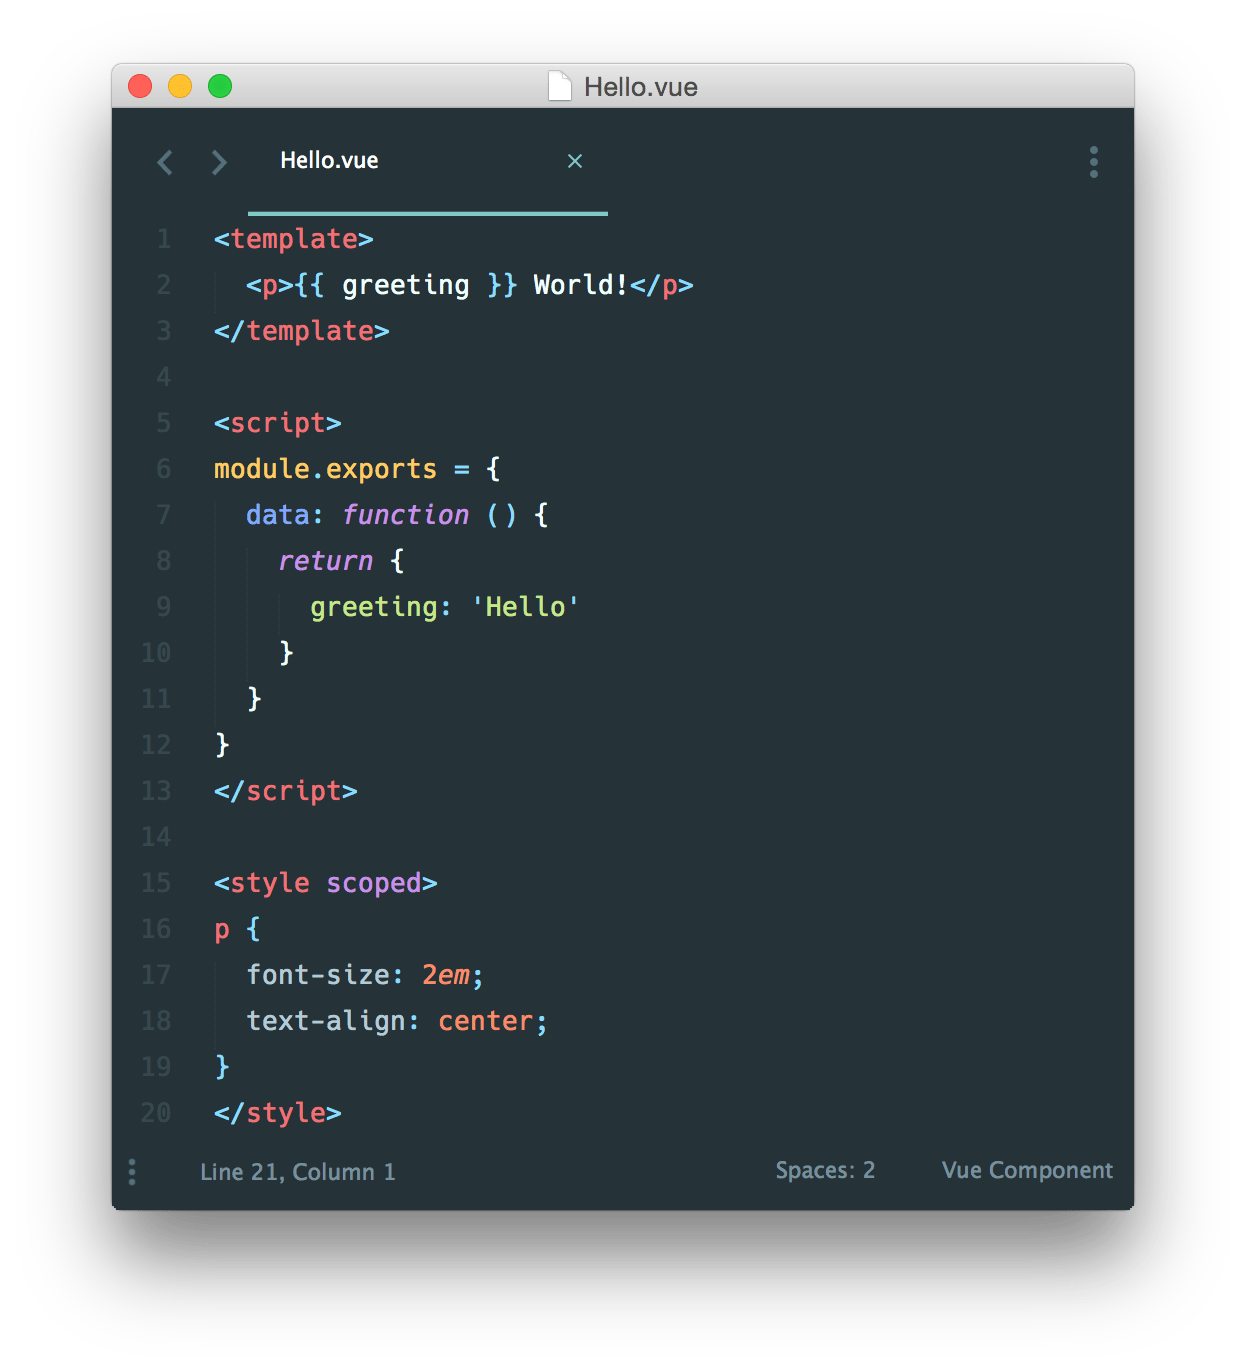
Task: Select the Vue Component language mode indicator
Action: [x=1026, y=1170]
